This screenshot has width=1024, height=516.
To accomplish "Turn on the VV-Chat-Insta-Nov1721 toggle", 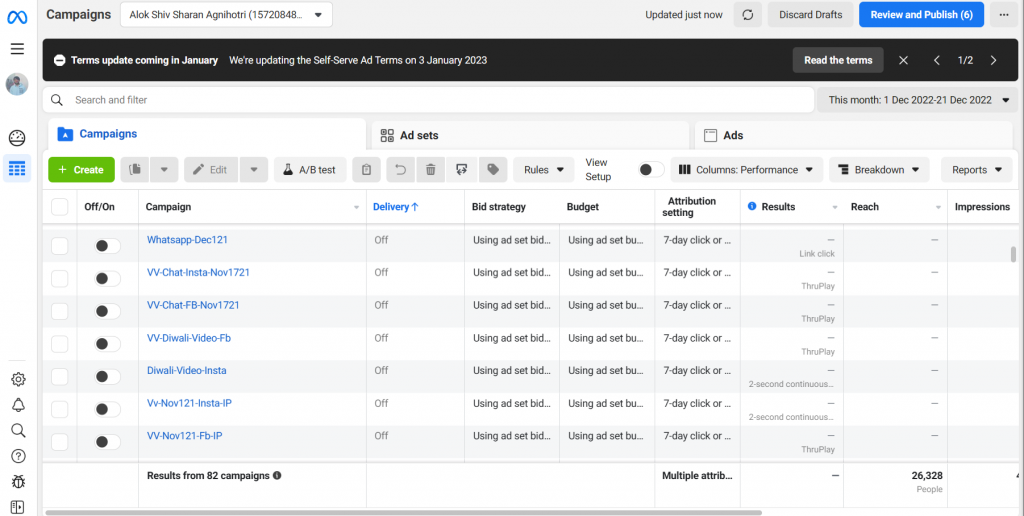I will (x=107, y=278).
